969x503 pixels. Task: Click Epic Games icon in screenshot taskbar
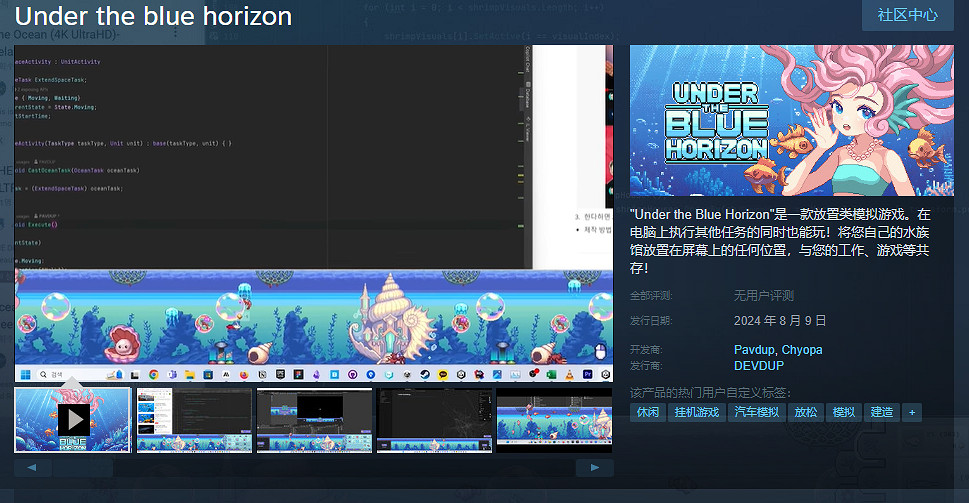[280, 374]
